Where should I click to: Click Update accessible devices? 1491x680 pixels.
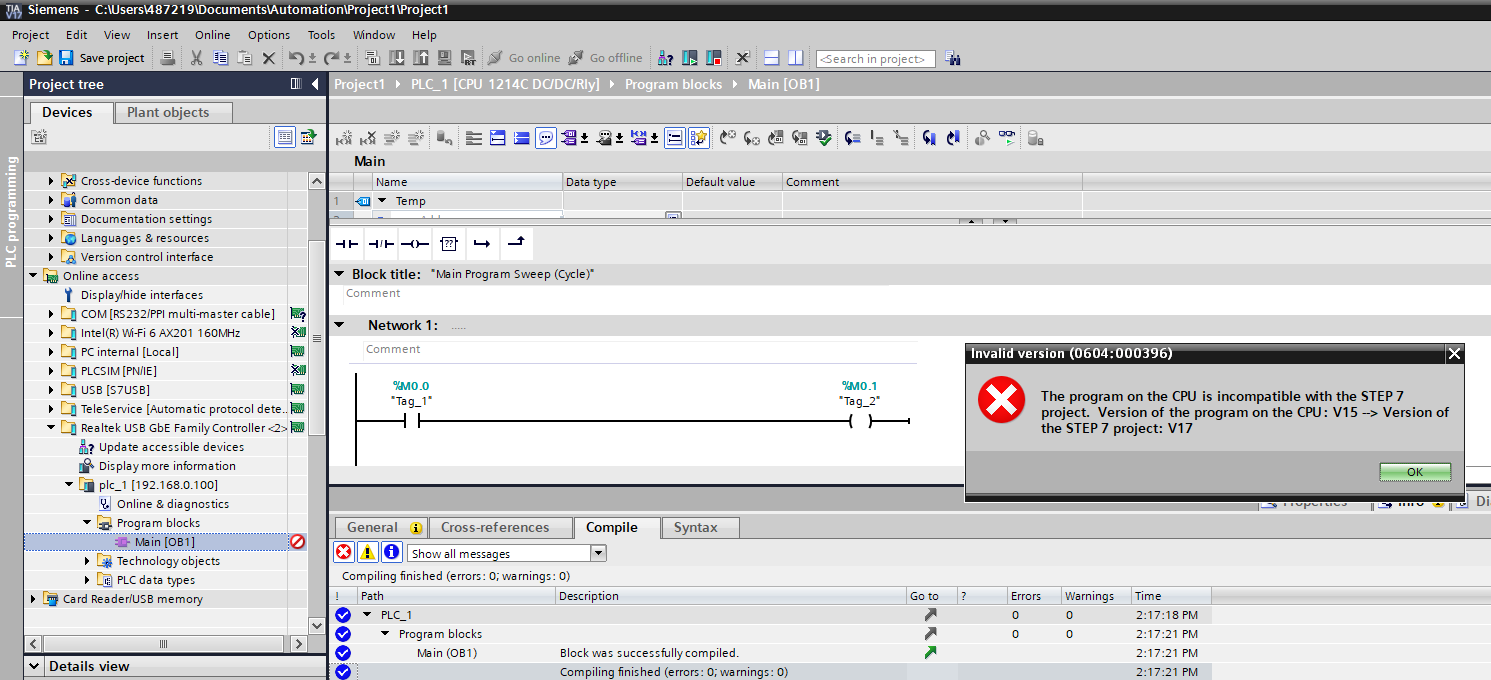(x=171, y=447)
